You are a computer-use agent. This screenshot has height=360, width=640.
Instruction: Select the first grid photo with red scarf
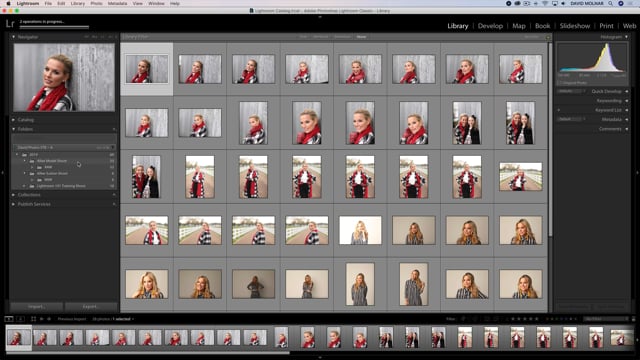point(147,69)
